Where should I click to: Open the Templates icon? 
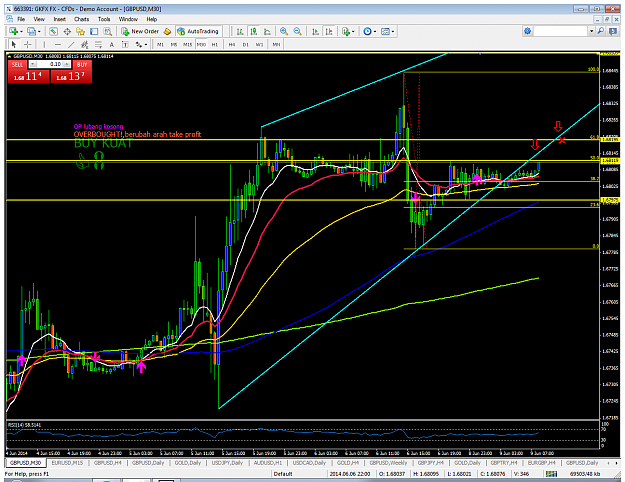click(385, 31)
